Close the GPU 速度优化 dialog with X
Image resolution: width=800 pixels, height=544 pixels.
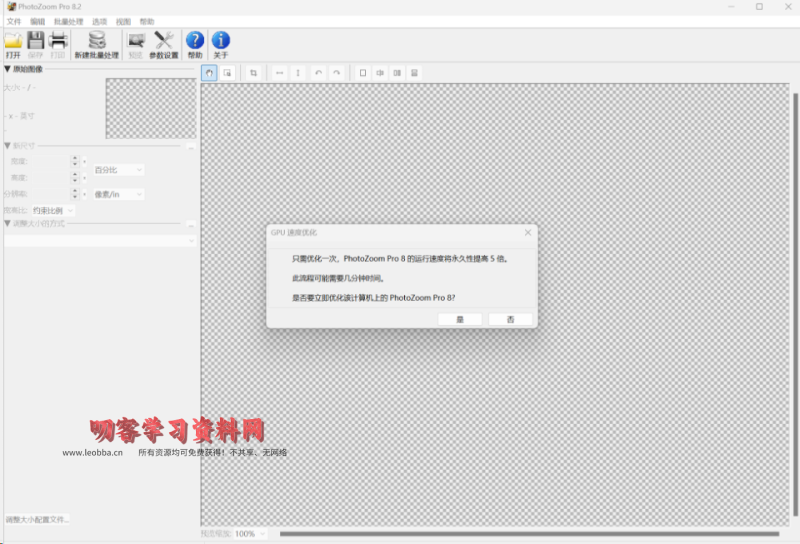tap(528, 233)
